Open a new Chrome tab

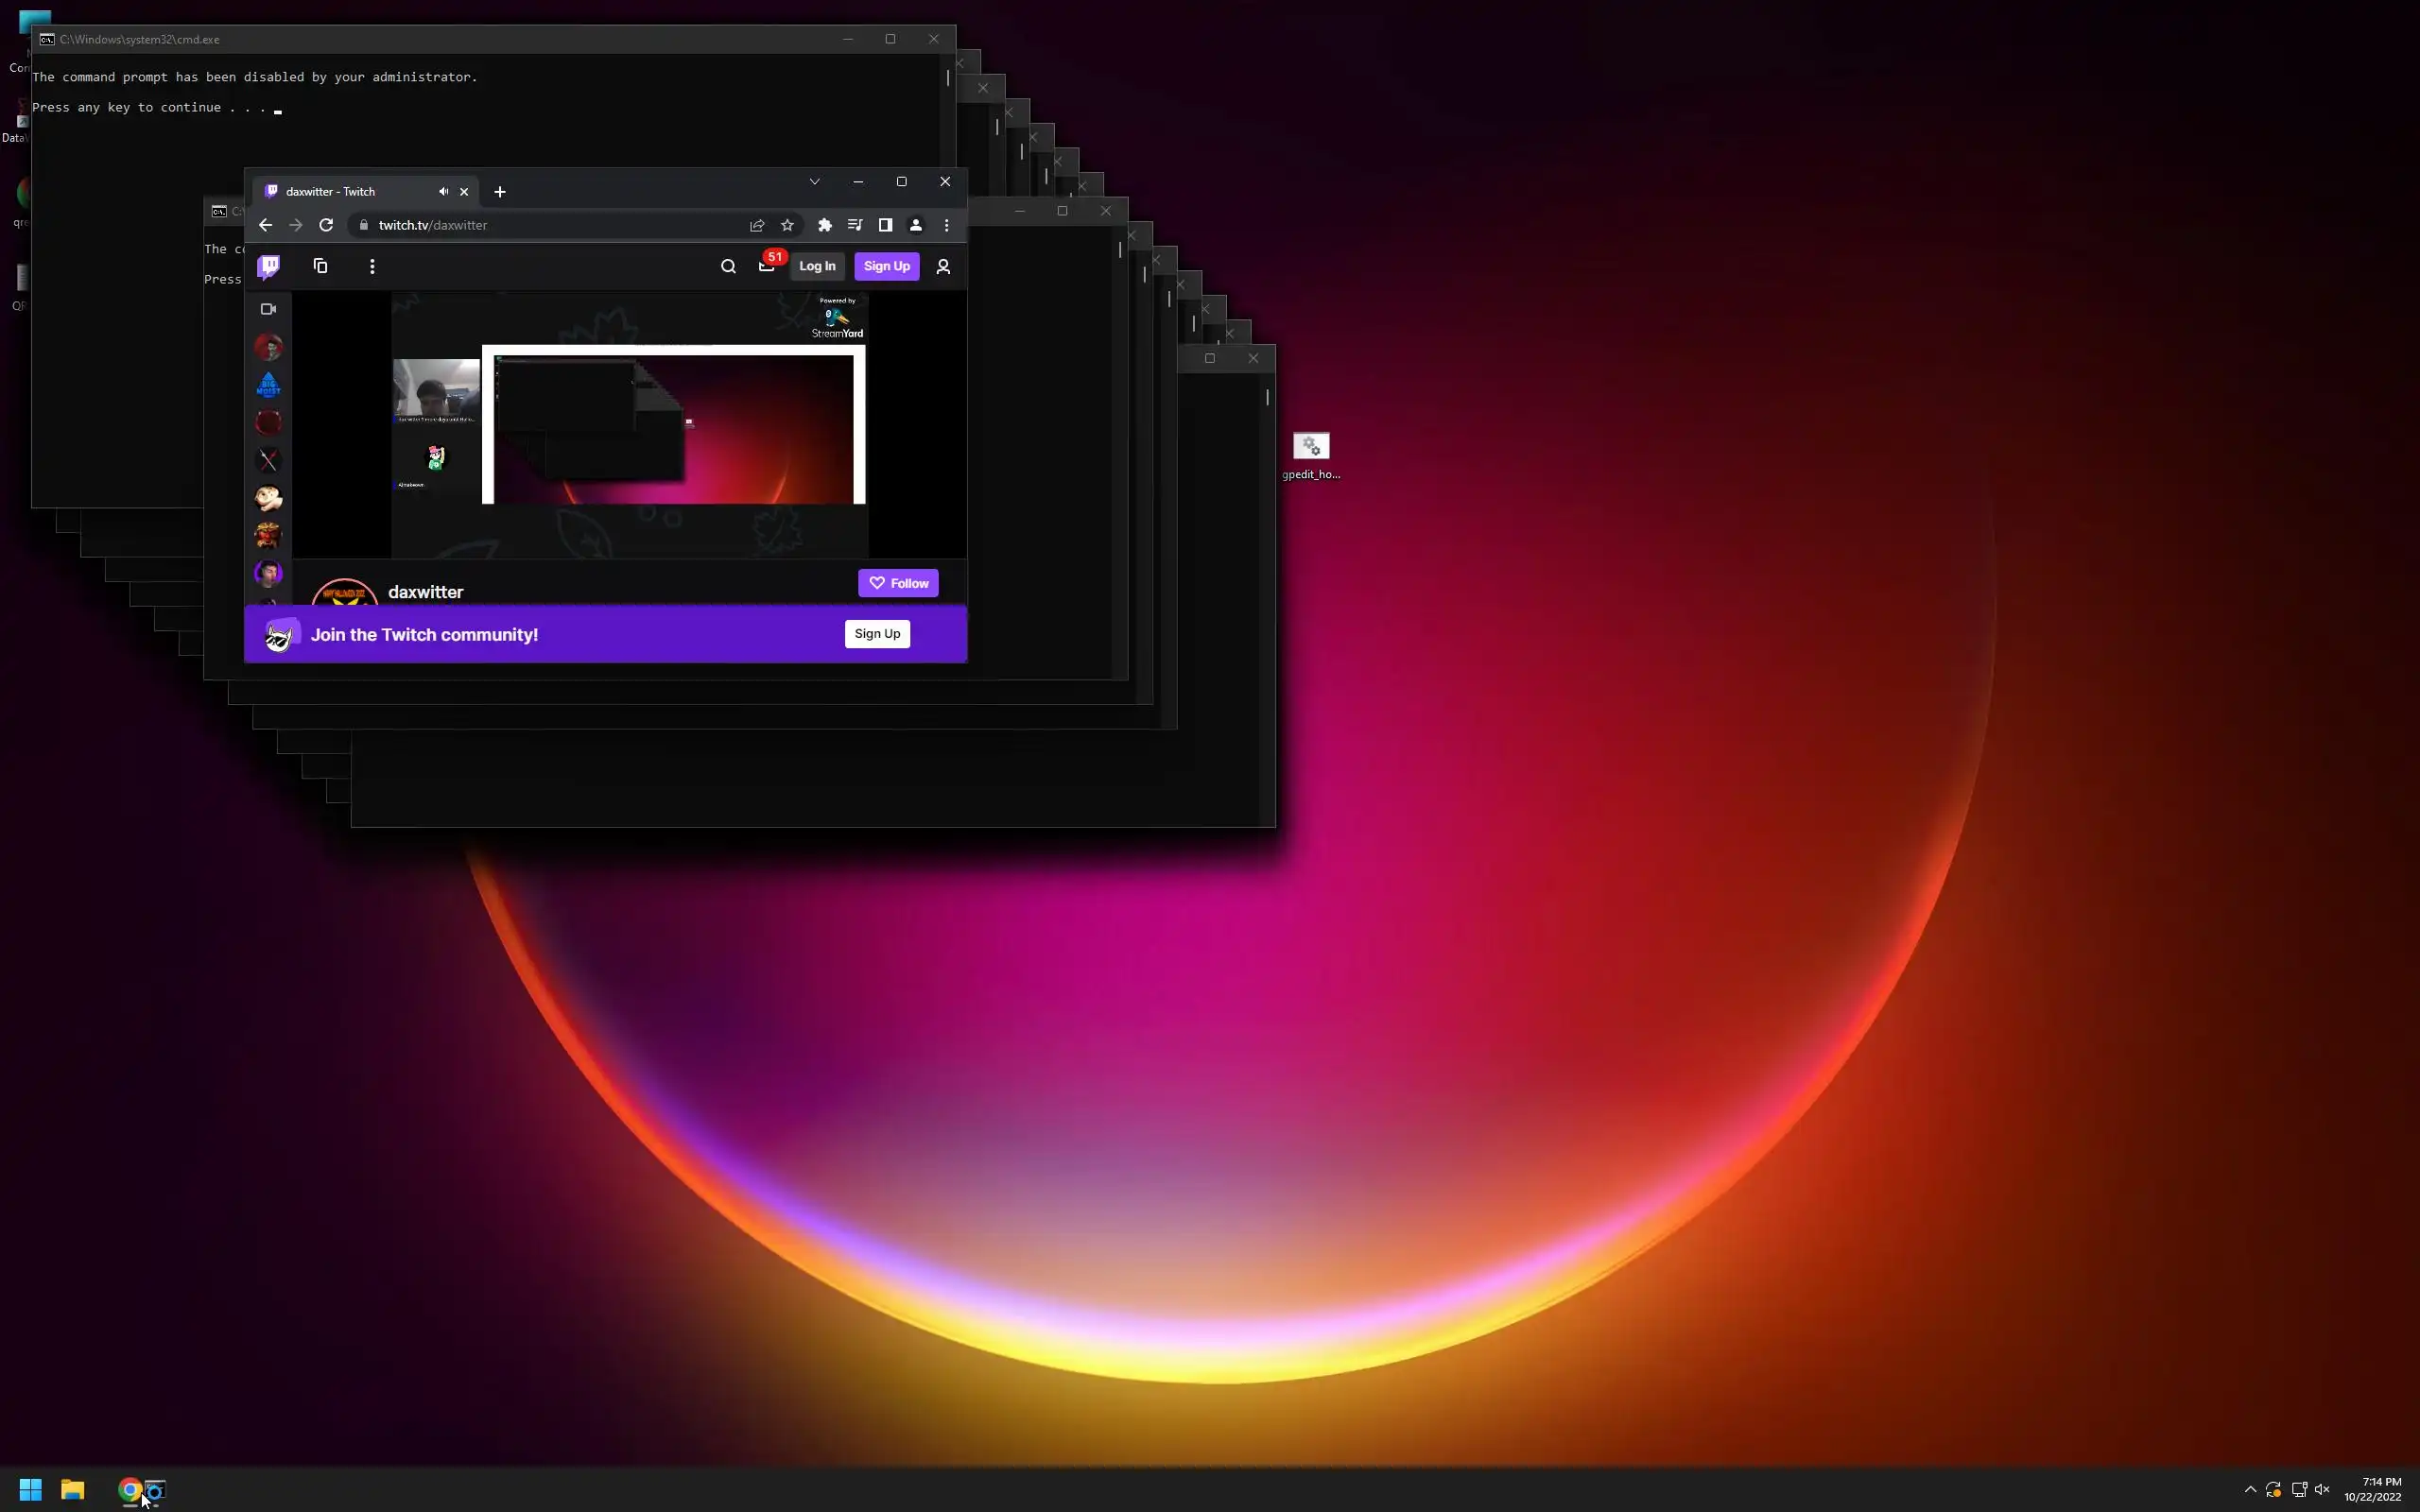[x=500, y=191]
